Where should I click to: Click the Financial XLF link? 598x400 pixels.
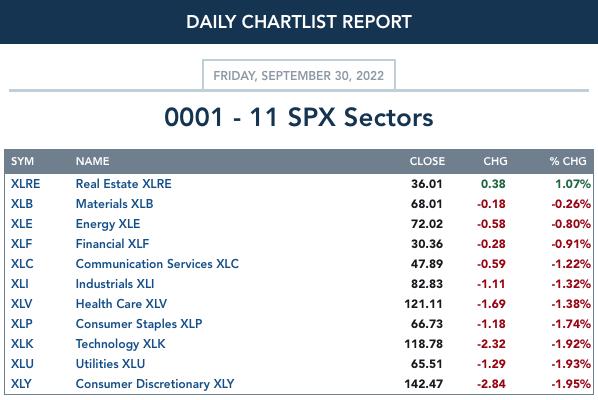tap(112, 244)
